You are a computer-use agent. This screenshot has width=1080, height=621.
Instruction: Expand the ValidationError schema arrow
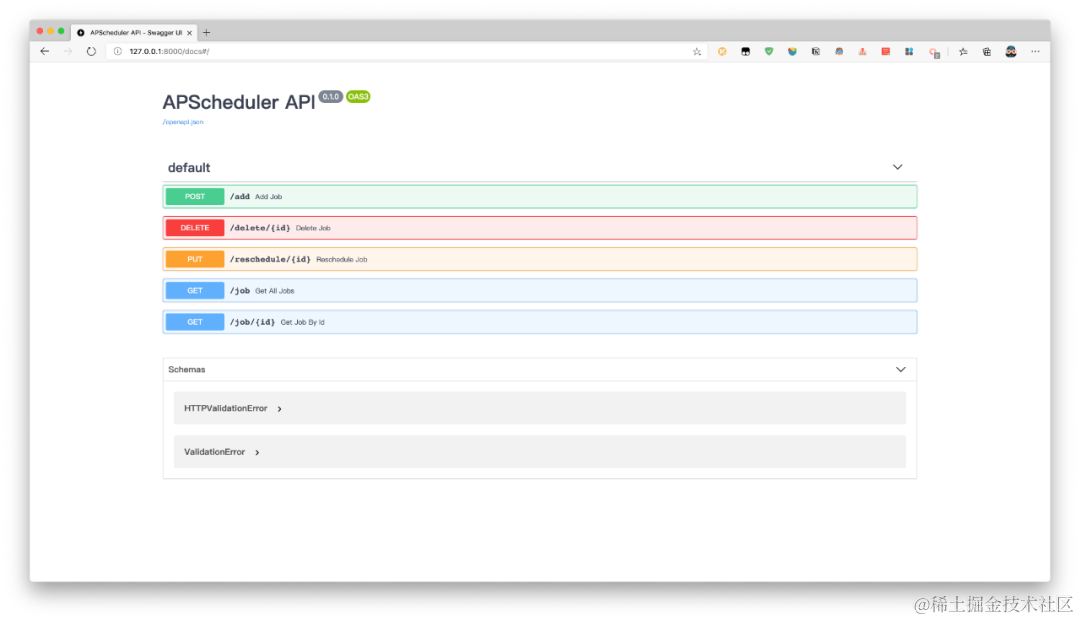coord(257,452)
